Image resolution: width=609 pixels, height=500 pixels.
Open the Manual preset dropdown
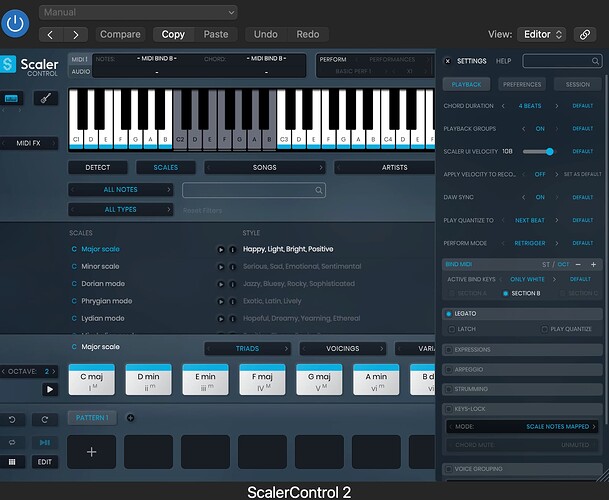click(x=138, y=12)
